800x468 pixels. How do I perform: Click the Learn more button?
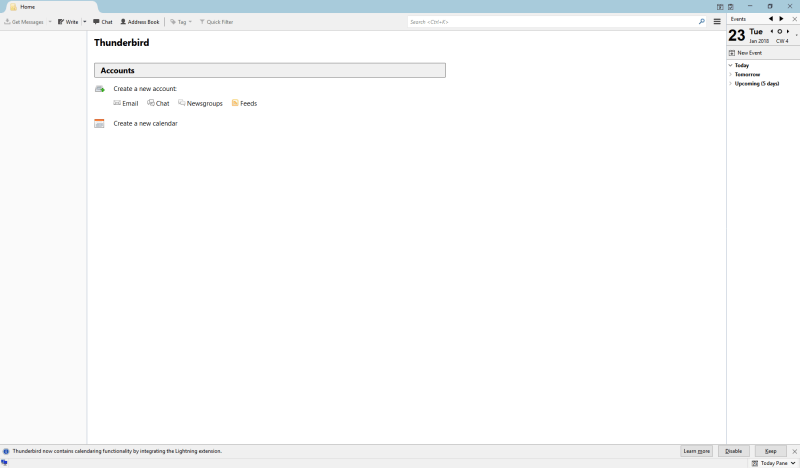pyautogui.click(x=696, y=451)
